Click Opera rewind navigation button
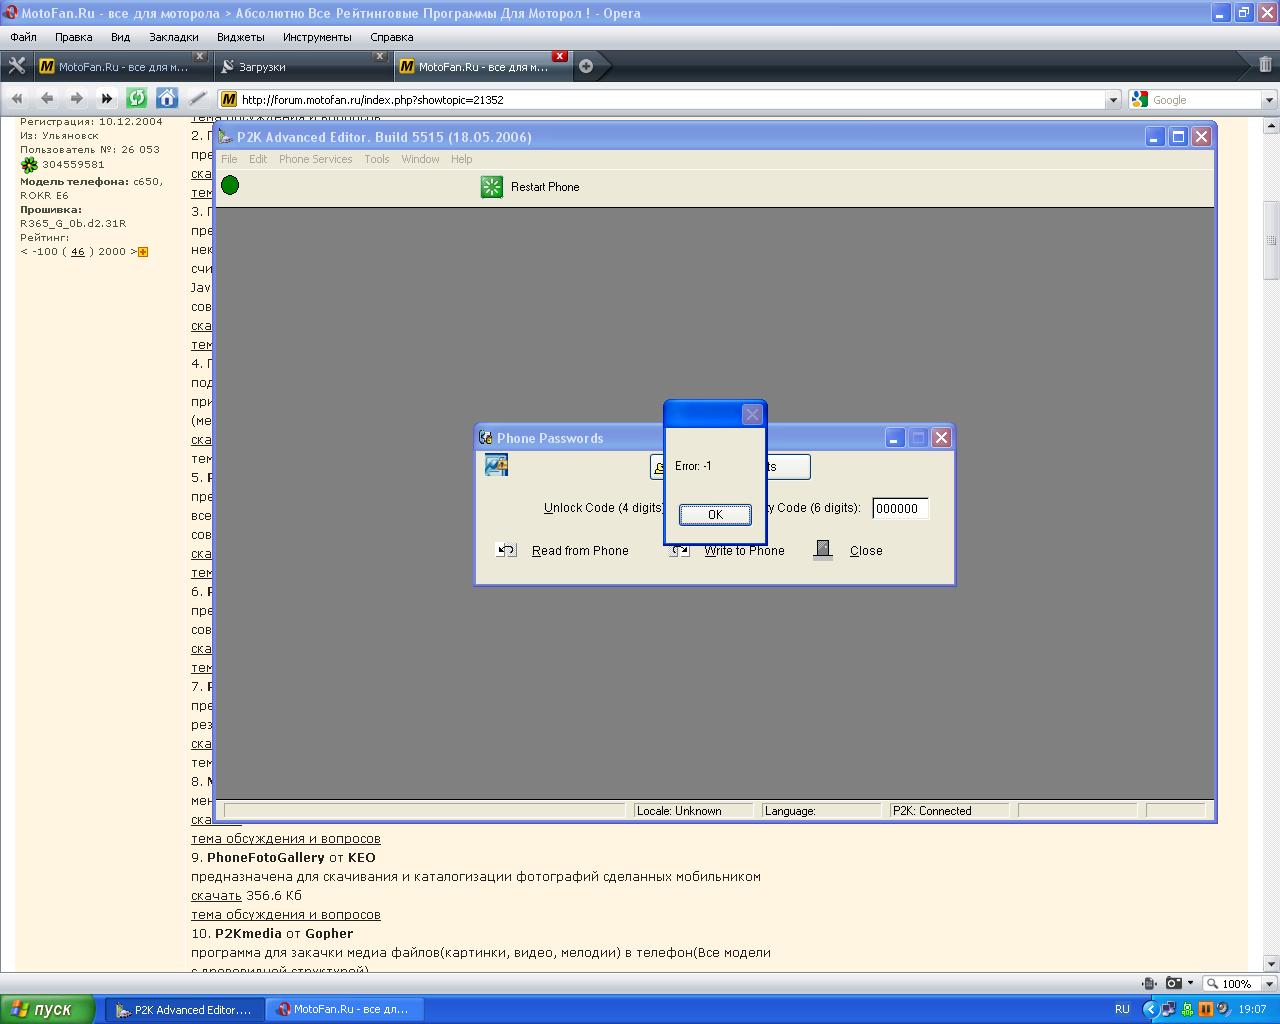The image size is (1280, 1024). (17, 98)
